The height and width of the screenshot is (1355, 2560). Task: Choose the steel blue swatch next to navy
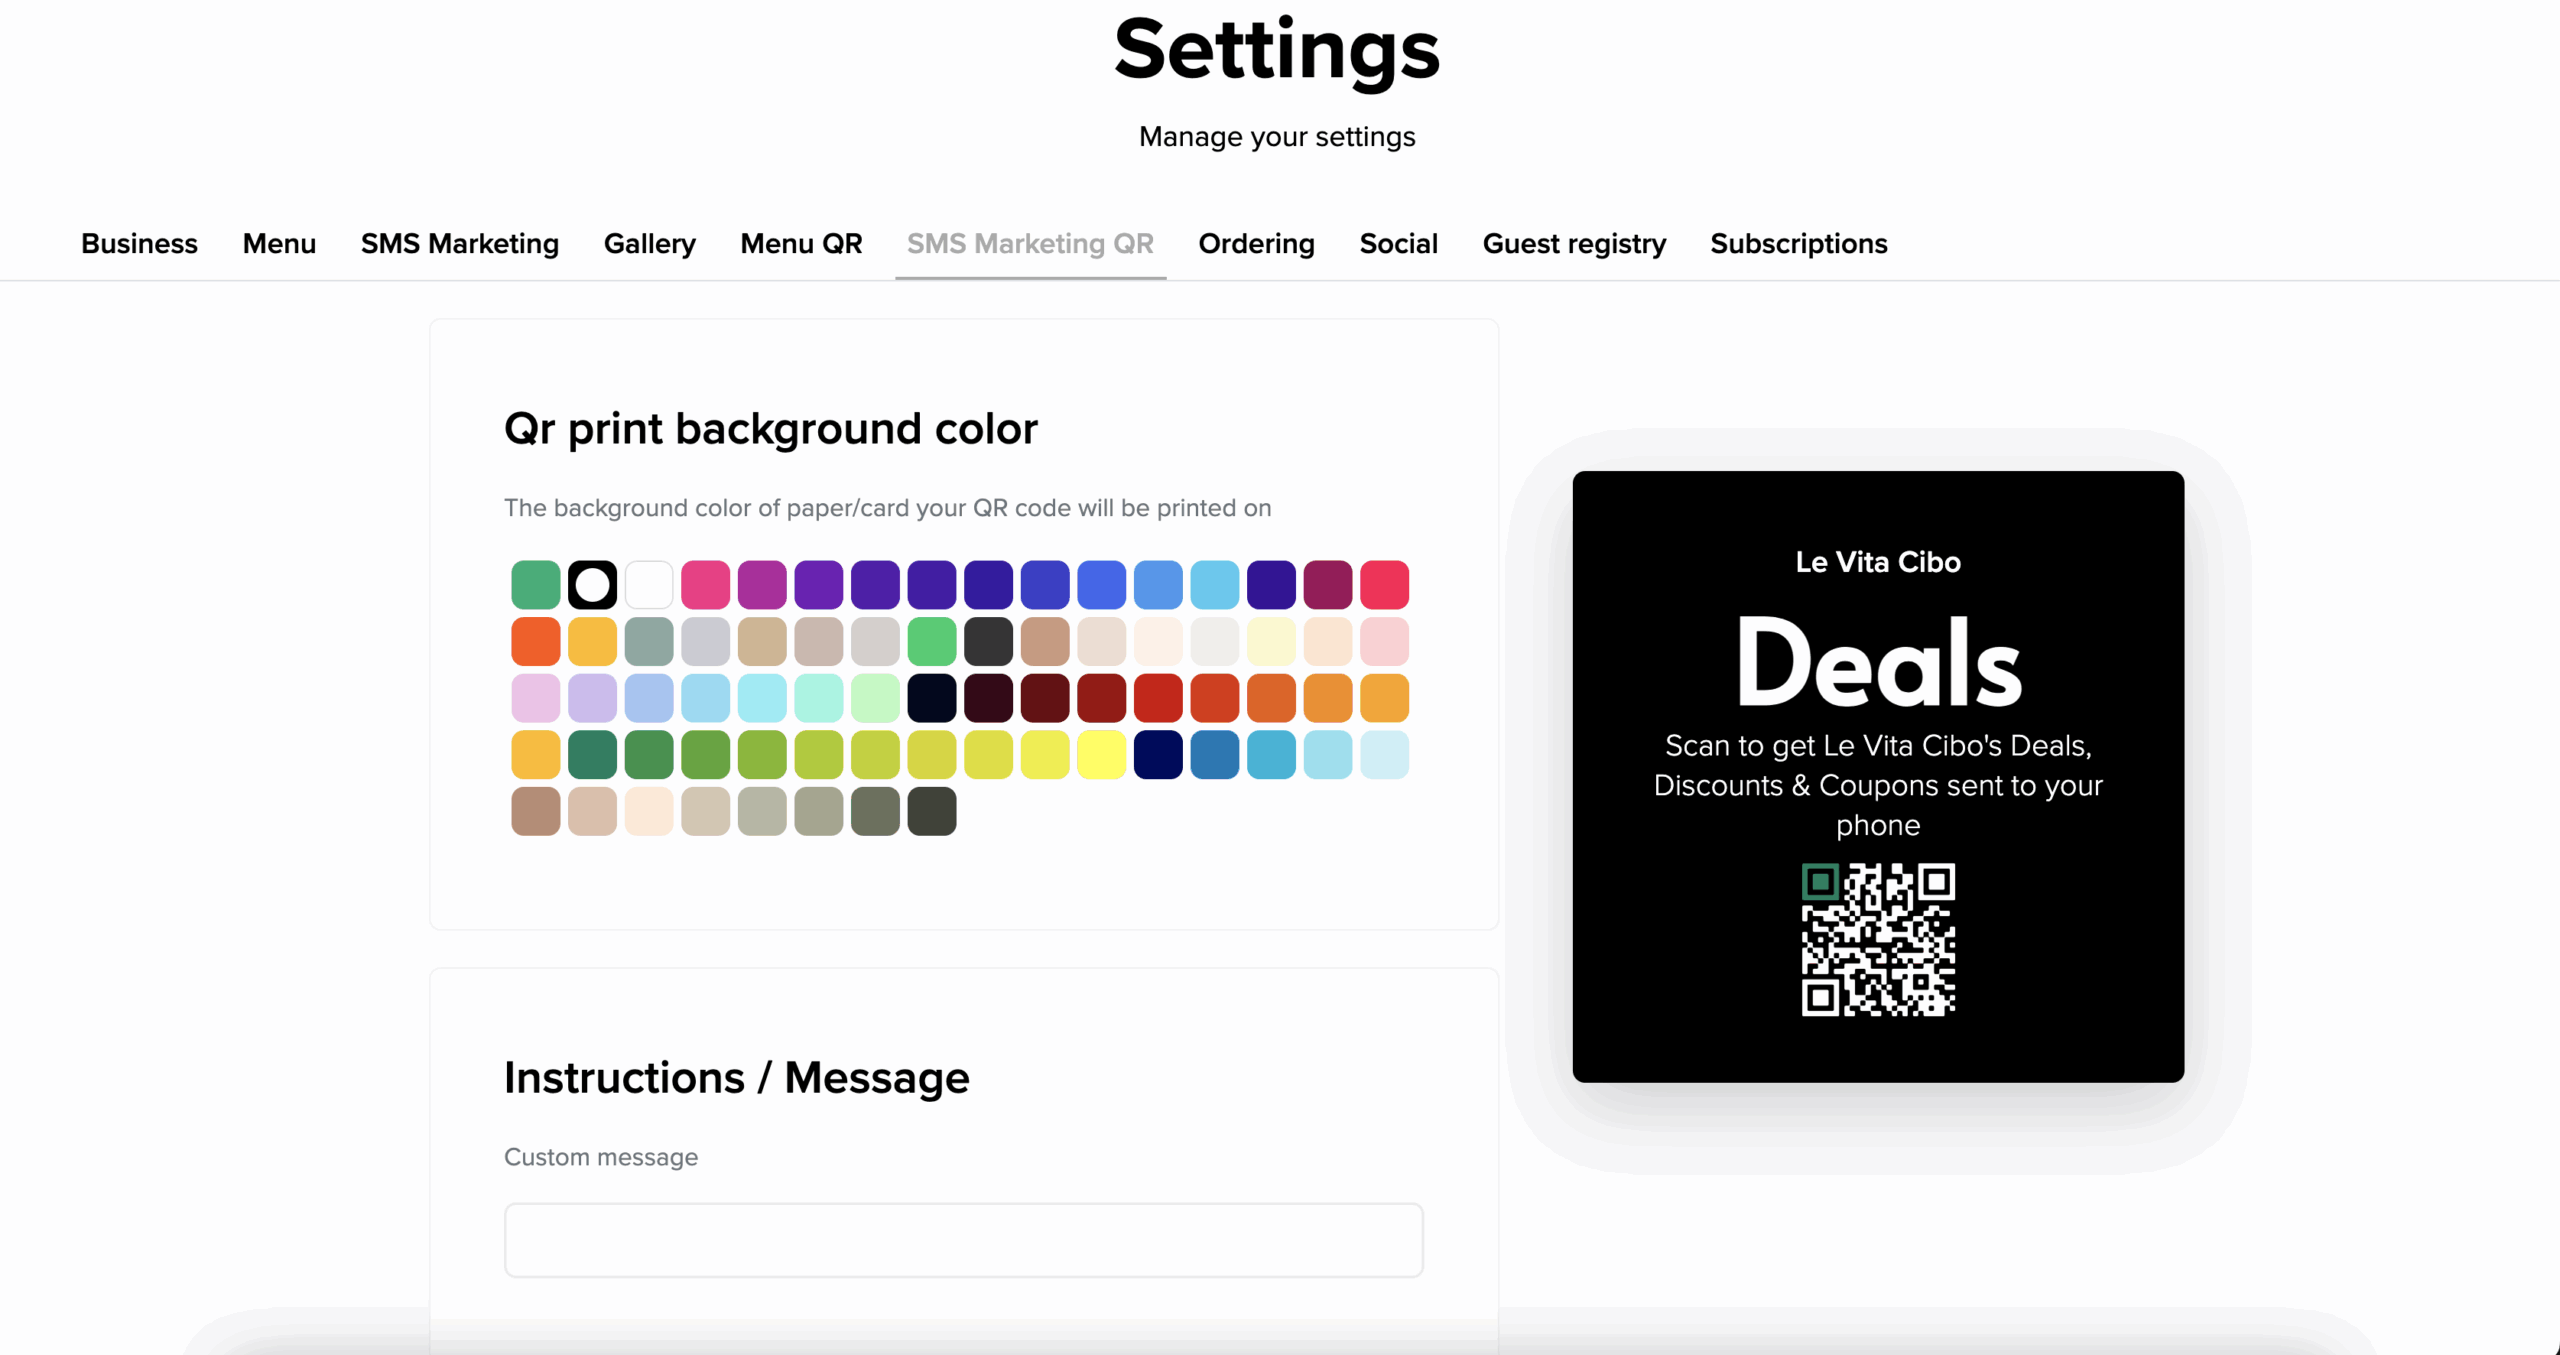1215,755
